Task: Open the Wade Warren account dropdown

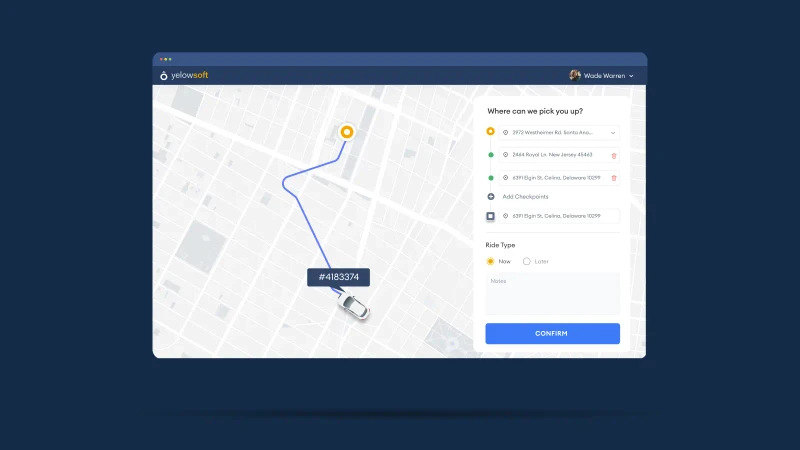Action: pyautogui.click(x=631, y=76)
